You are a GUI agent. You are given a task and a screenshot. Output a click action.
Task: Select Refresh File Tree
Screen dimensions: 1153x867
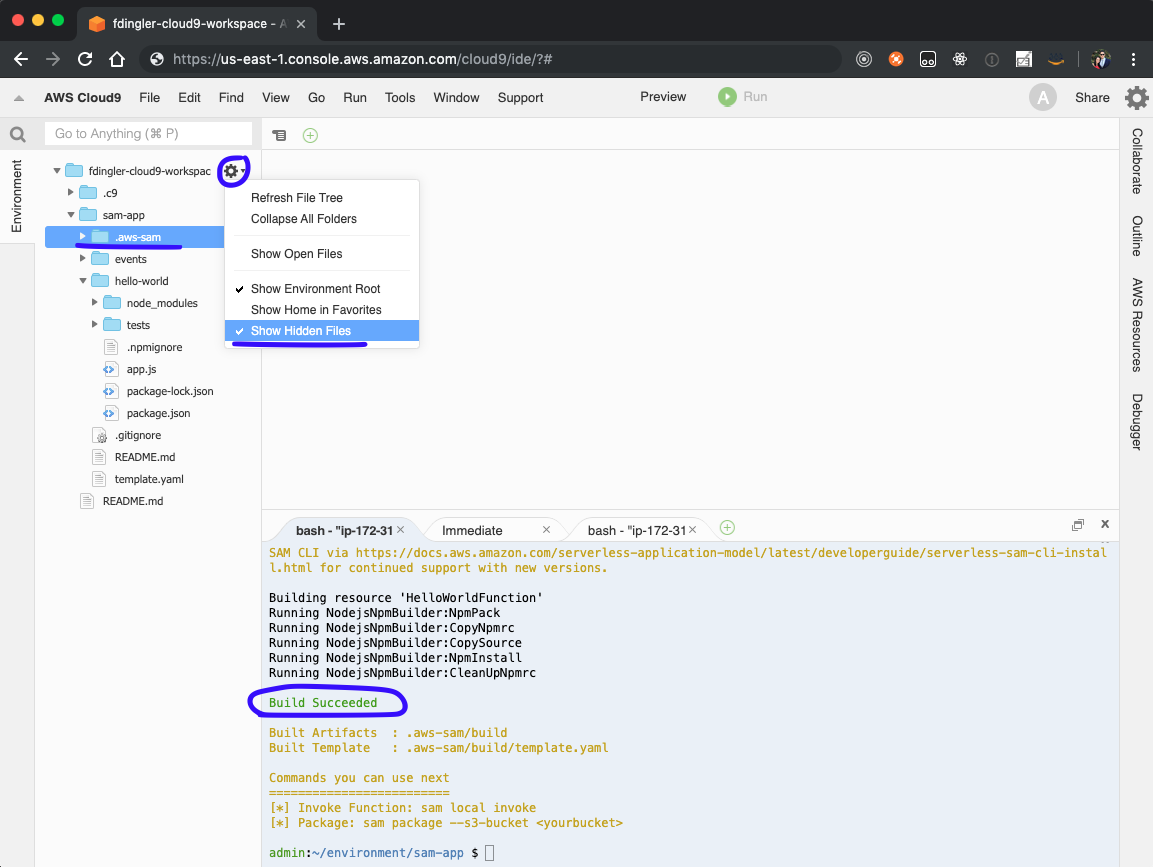pos(322,198)
